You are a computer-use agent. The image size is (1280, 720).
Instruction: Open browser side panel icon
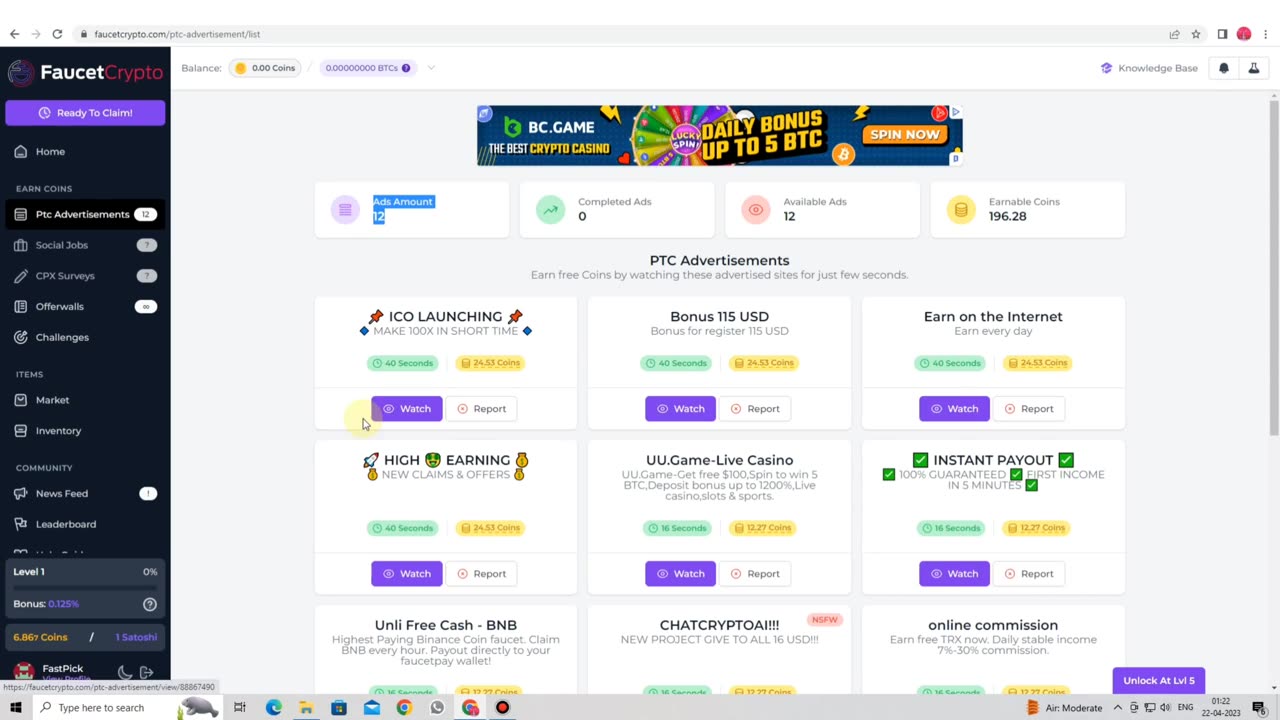(x=1222, y=34)
